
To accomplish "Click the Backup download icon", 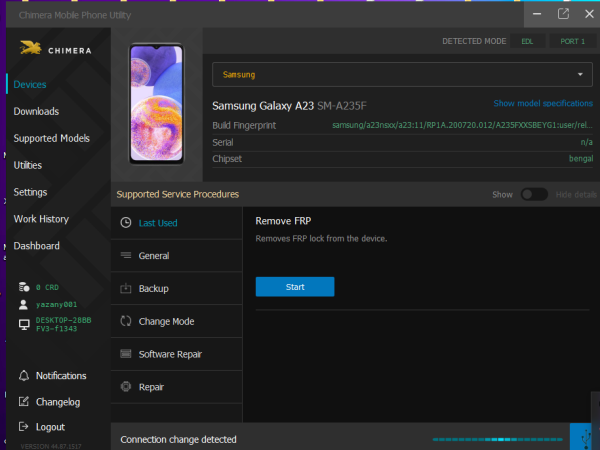I will click(126, 288).
